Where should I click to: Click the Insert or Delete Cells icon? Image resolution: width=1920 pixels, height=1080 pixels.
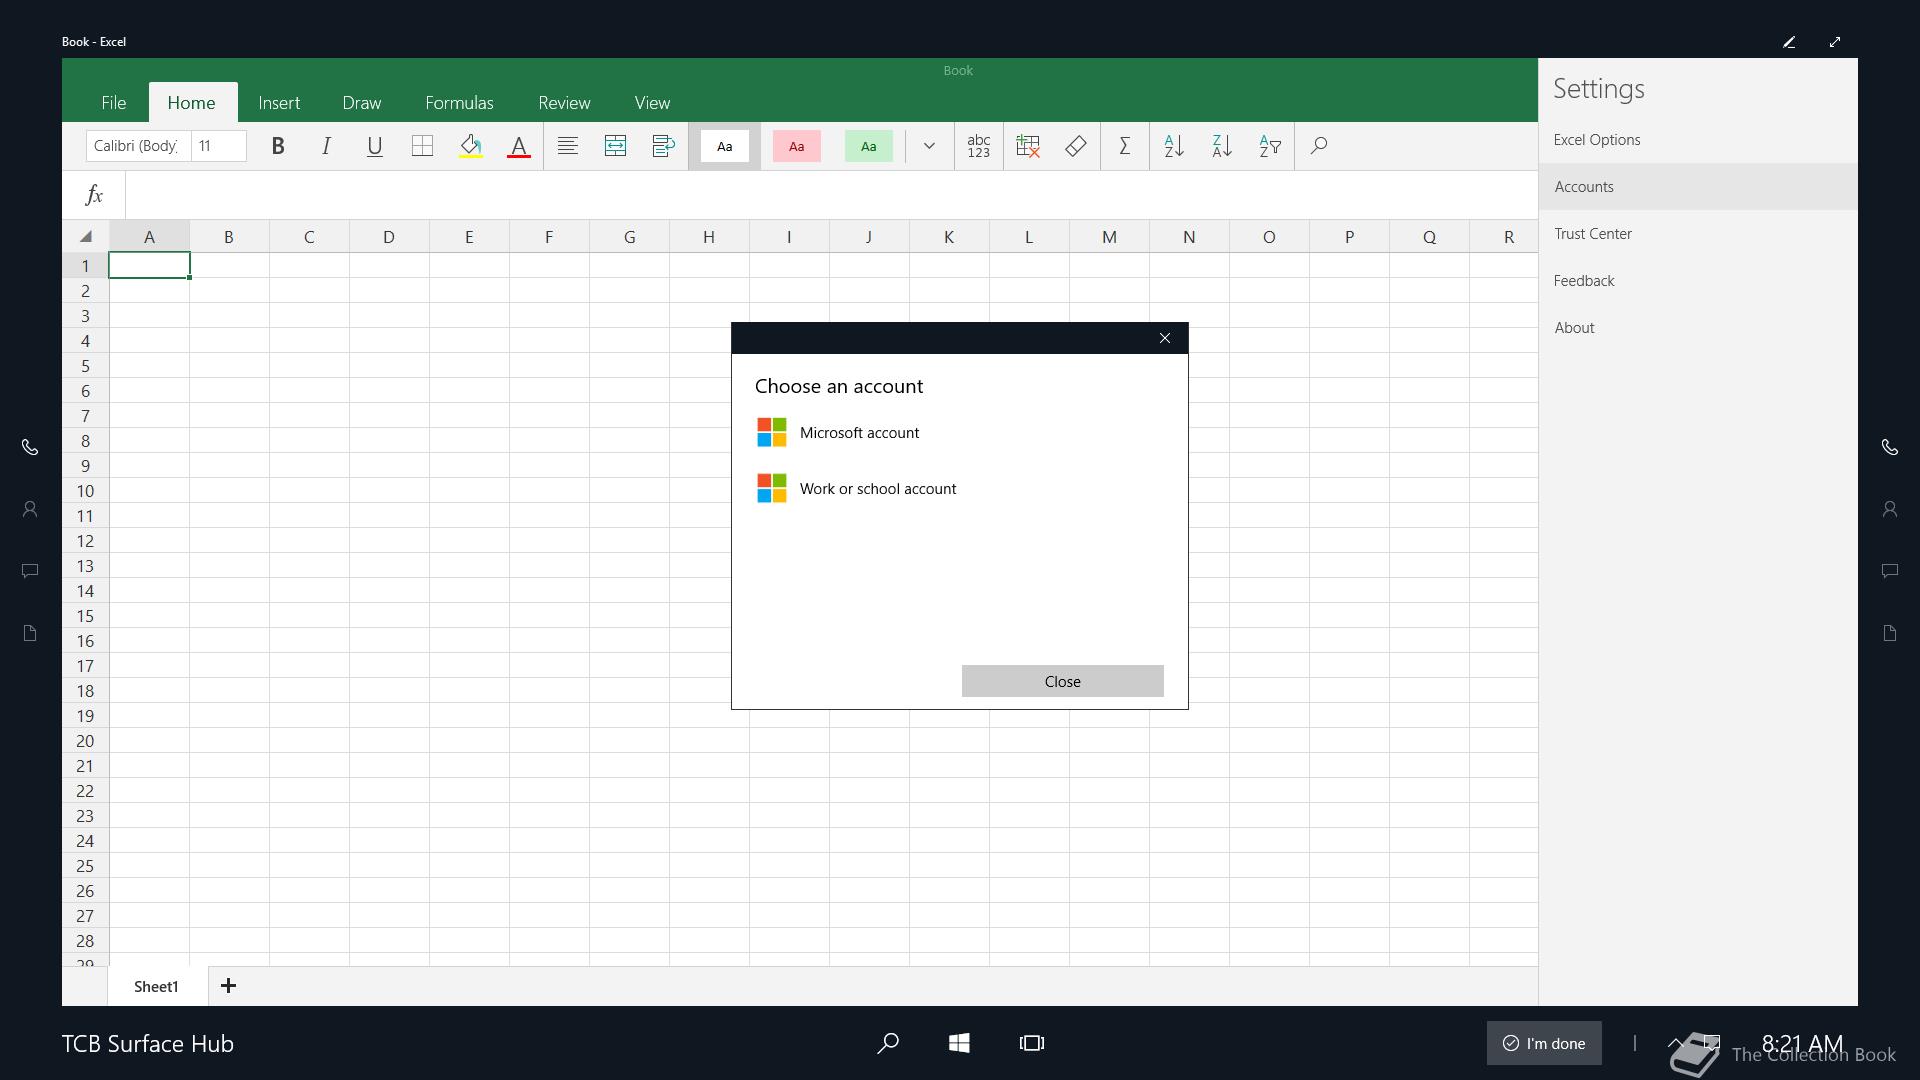pyautogui.click(x=1028, y=146)
